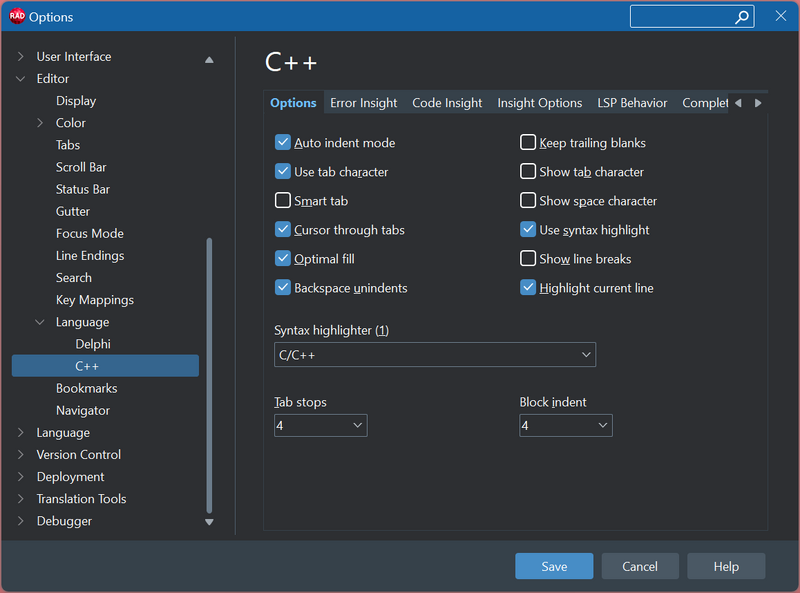The height and width of the screenshot is (593, 800).
Task: Select Status Bar in the tree
Action: pos(83,189)
